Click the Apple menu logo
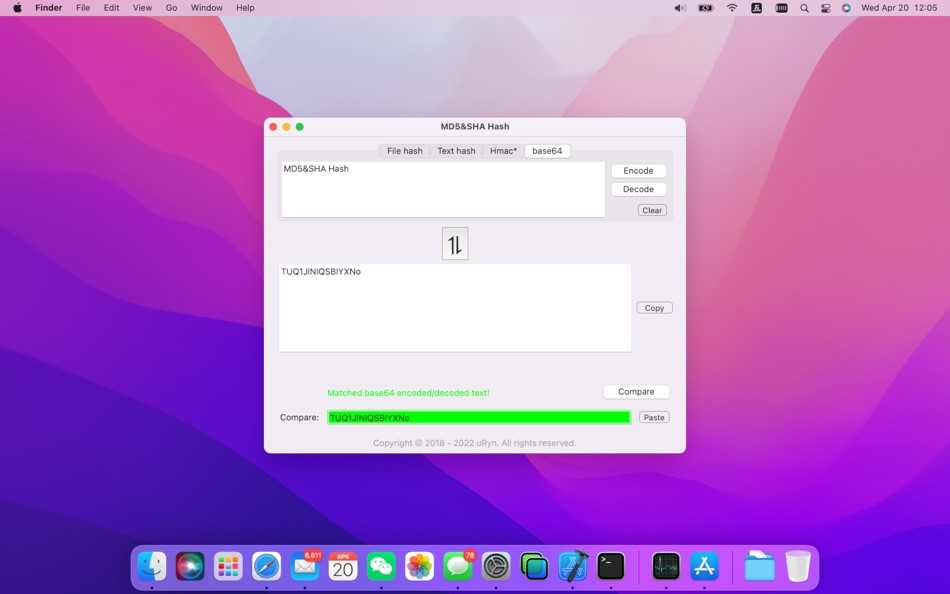The width and height of the screenshot is (950, 594). [18, 8]
